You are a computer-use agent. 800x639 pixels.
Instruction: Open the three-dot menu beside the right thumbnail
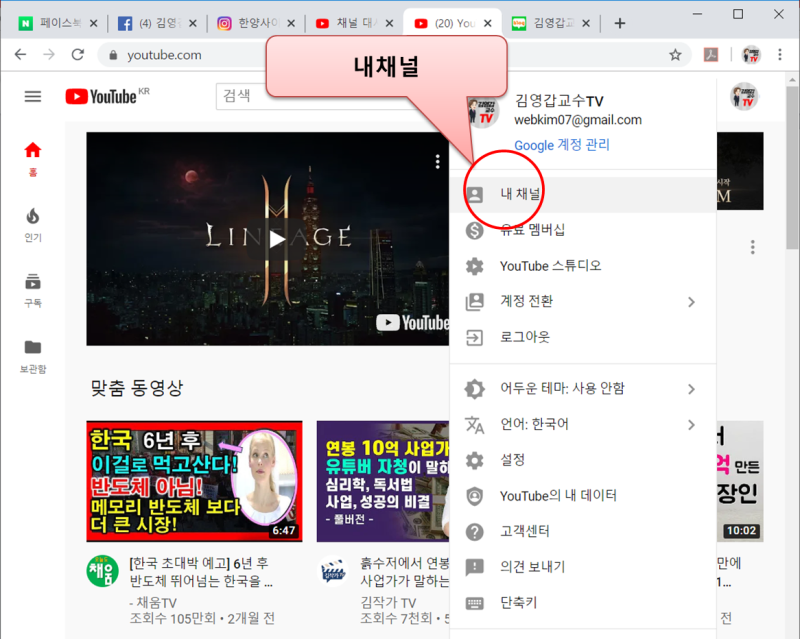(753, 248)
